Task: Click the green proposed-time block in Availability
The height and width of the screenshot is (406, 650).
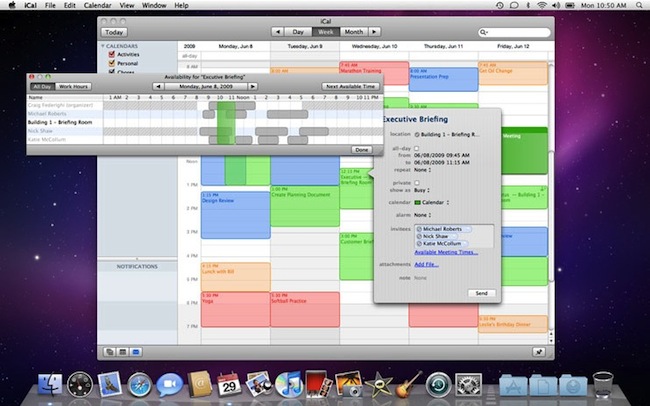Action: pyautogui.click(x=226, y=123)
